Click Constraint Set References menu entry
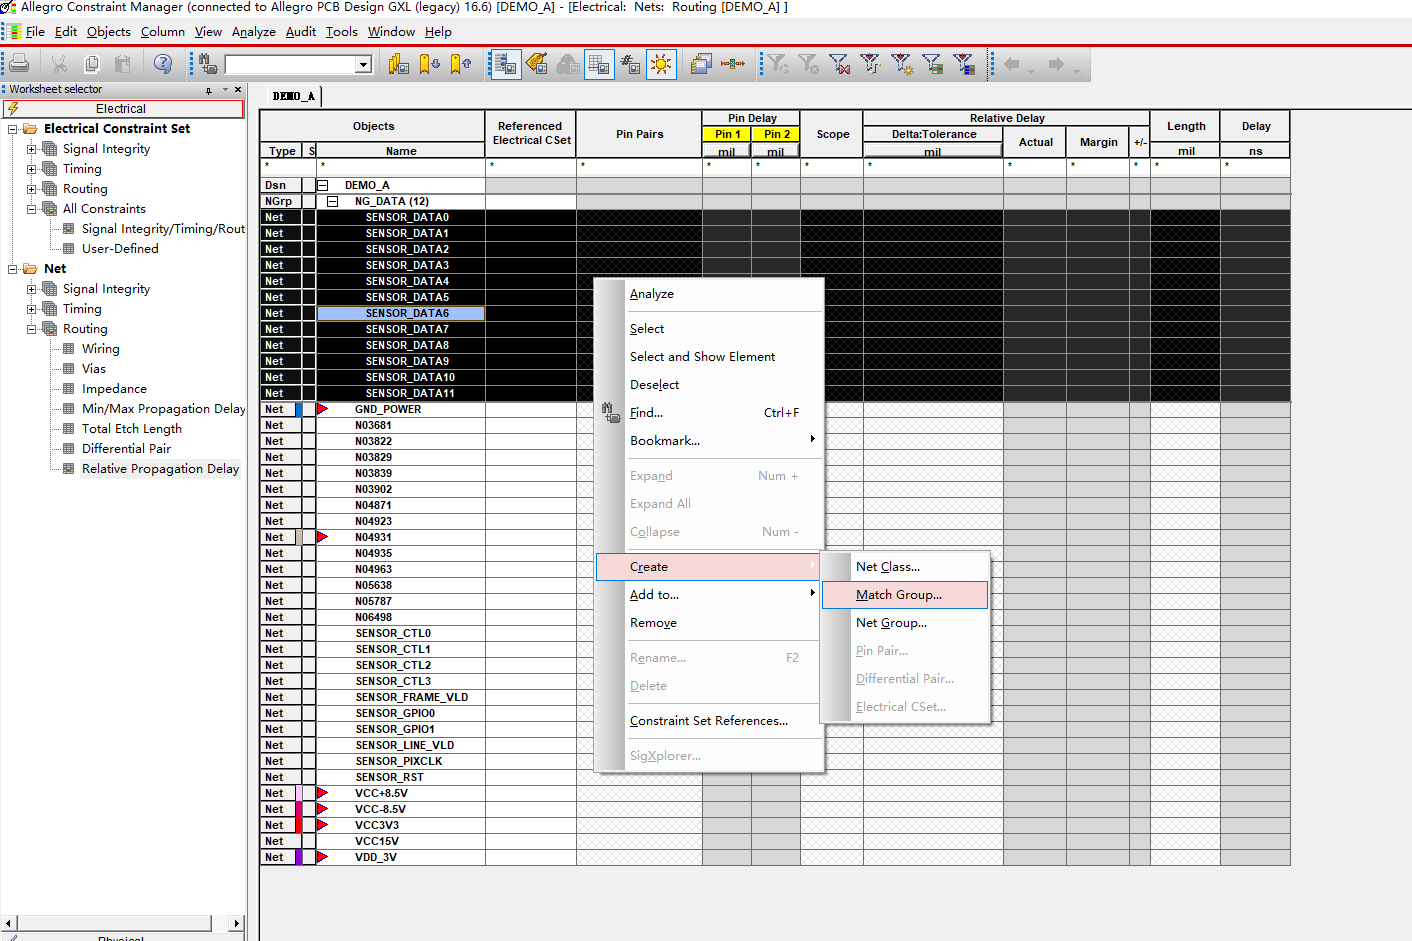 710,721
